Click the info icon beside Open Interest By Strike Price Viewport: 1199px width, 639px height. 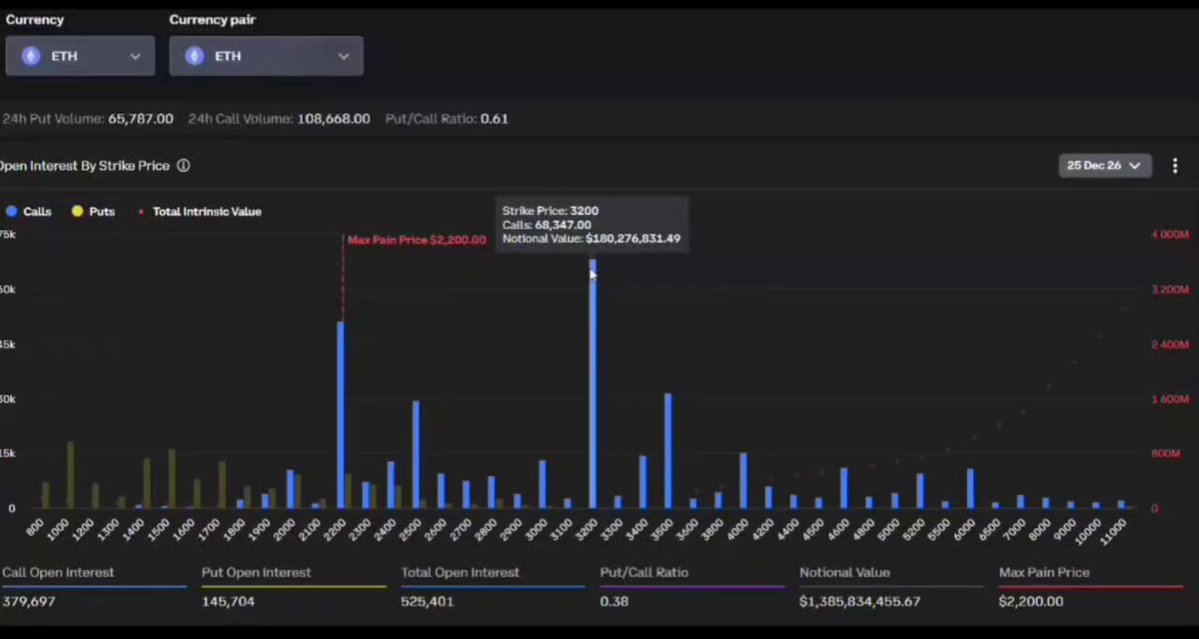[x=184, y=165]
